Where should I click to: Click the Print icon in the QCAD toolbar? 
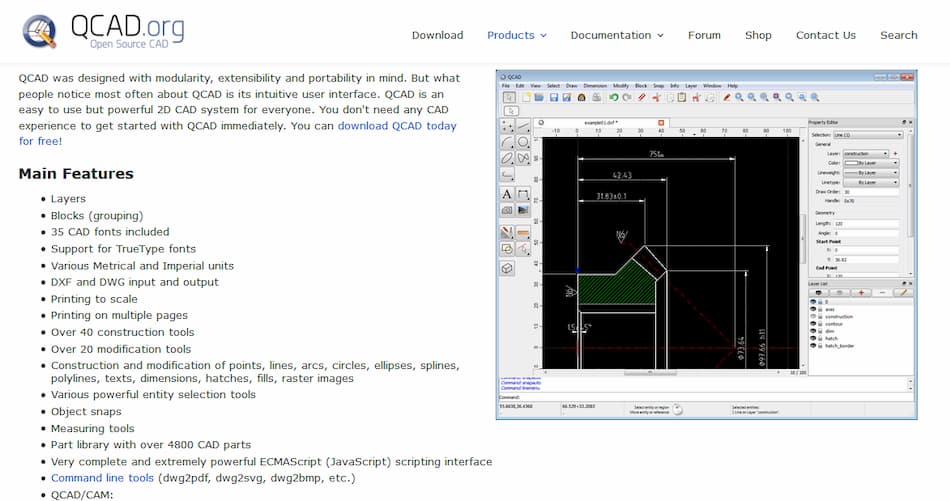point(596,97)
